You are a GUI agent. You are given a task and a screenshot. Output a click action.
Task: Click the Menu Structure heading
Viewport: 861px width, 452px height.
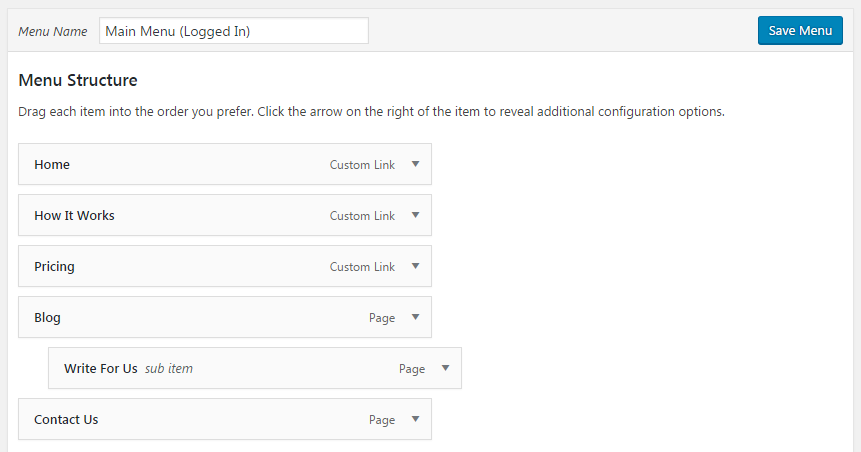point(78,80)
